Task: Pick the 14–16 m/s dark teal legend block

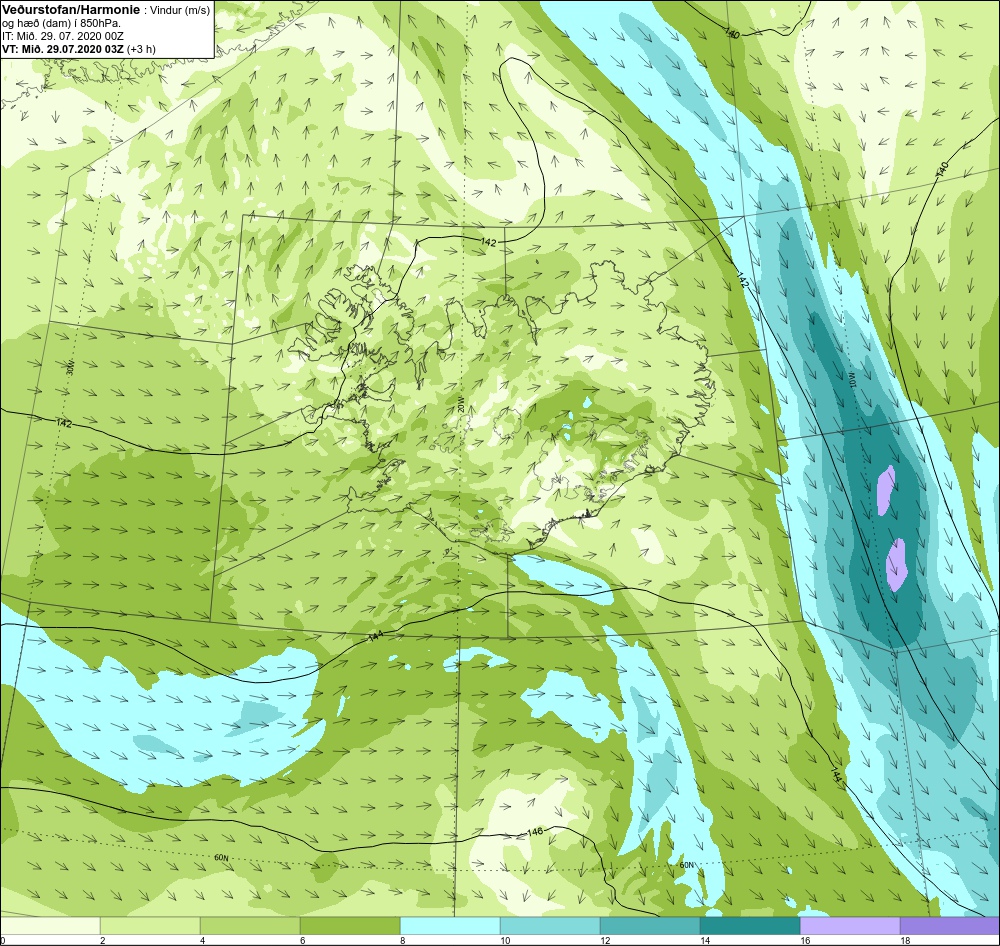Action: tap(750, 926)
